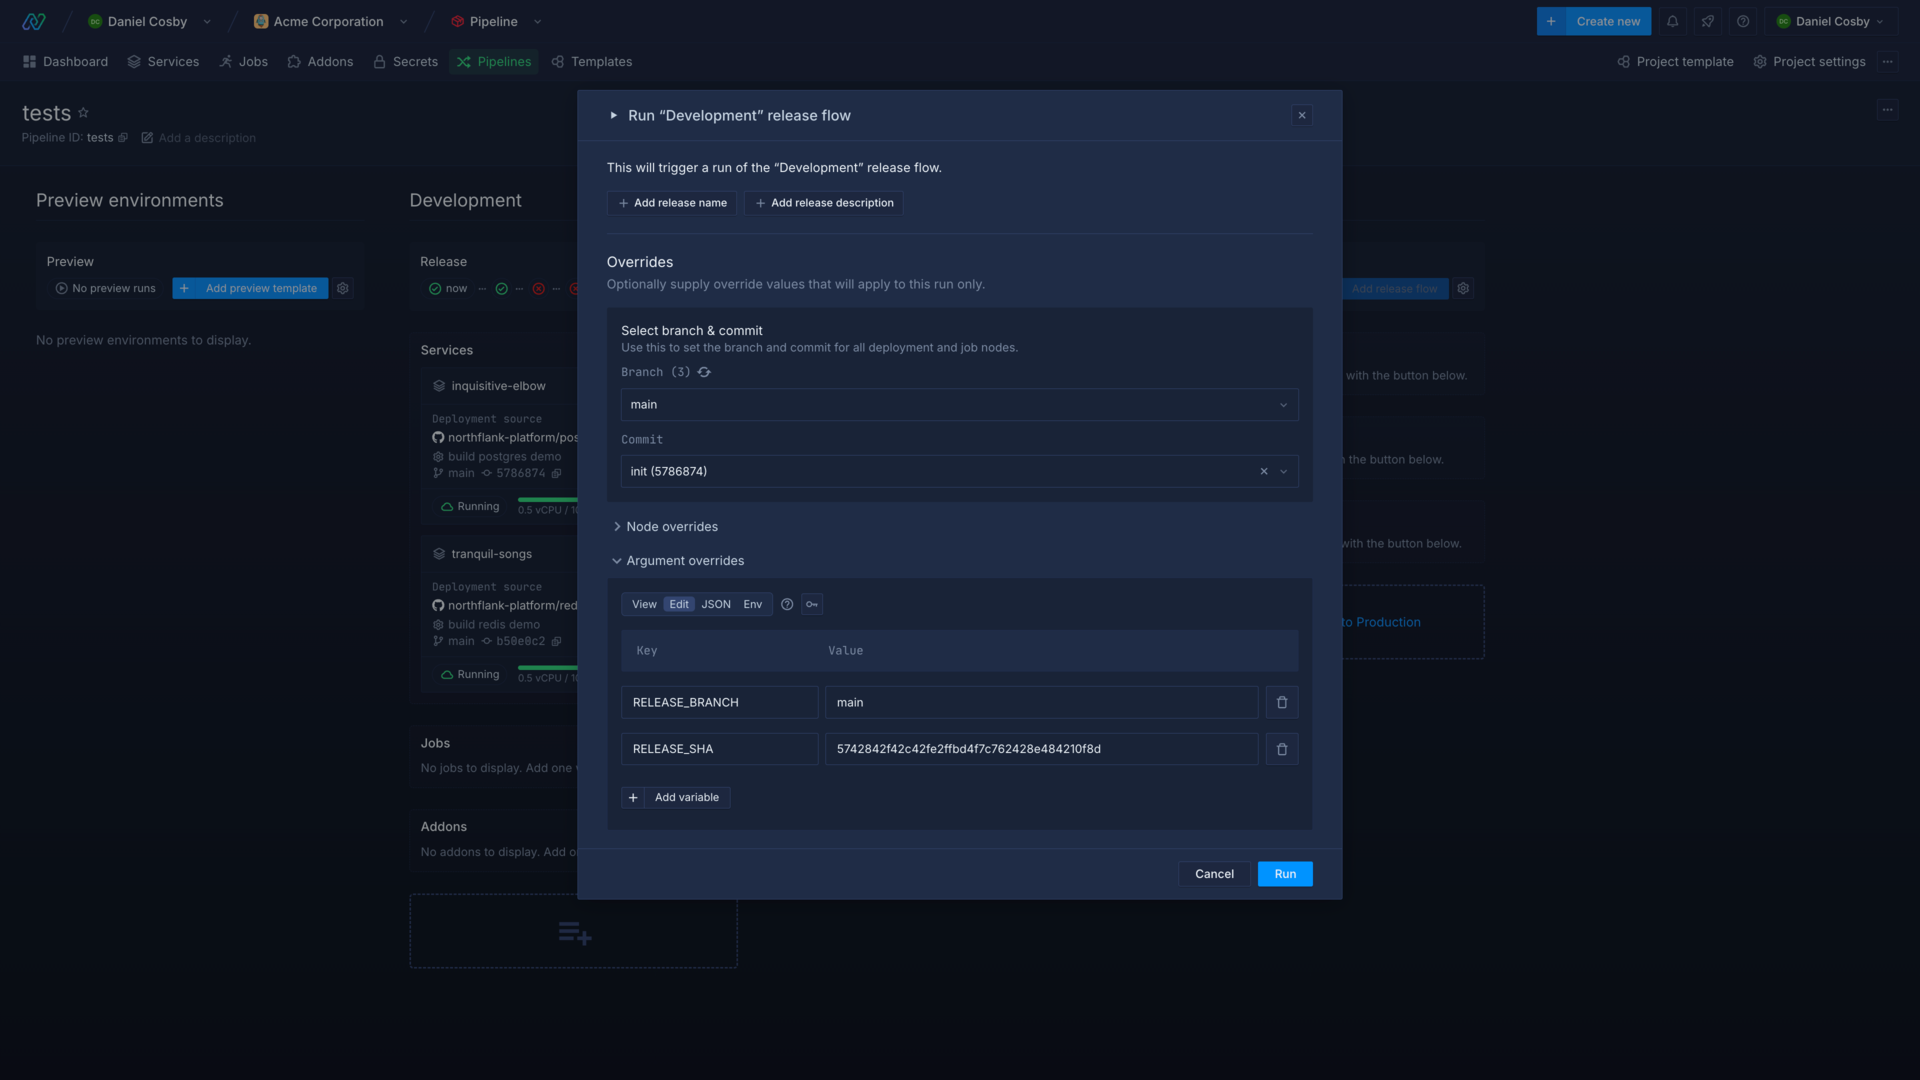Click Add release description button
Image resolution: width=1920 pixels, height=1080 pixels.
[x=824, y=203]
